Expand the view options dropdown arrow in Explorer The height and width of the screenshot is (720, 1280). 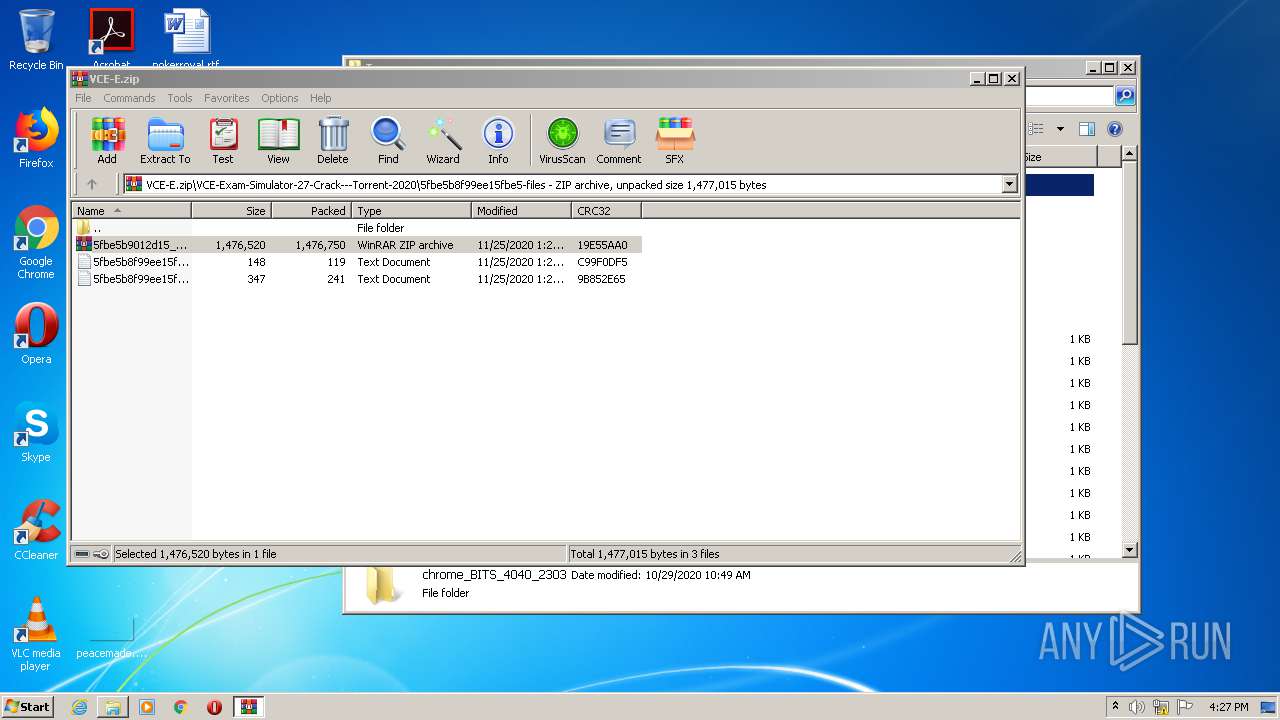click(1060, 129)
